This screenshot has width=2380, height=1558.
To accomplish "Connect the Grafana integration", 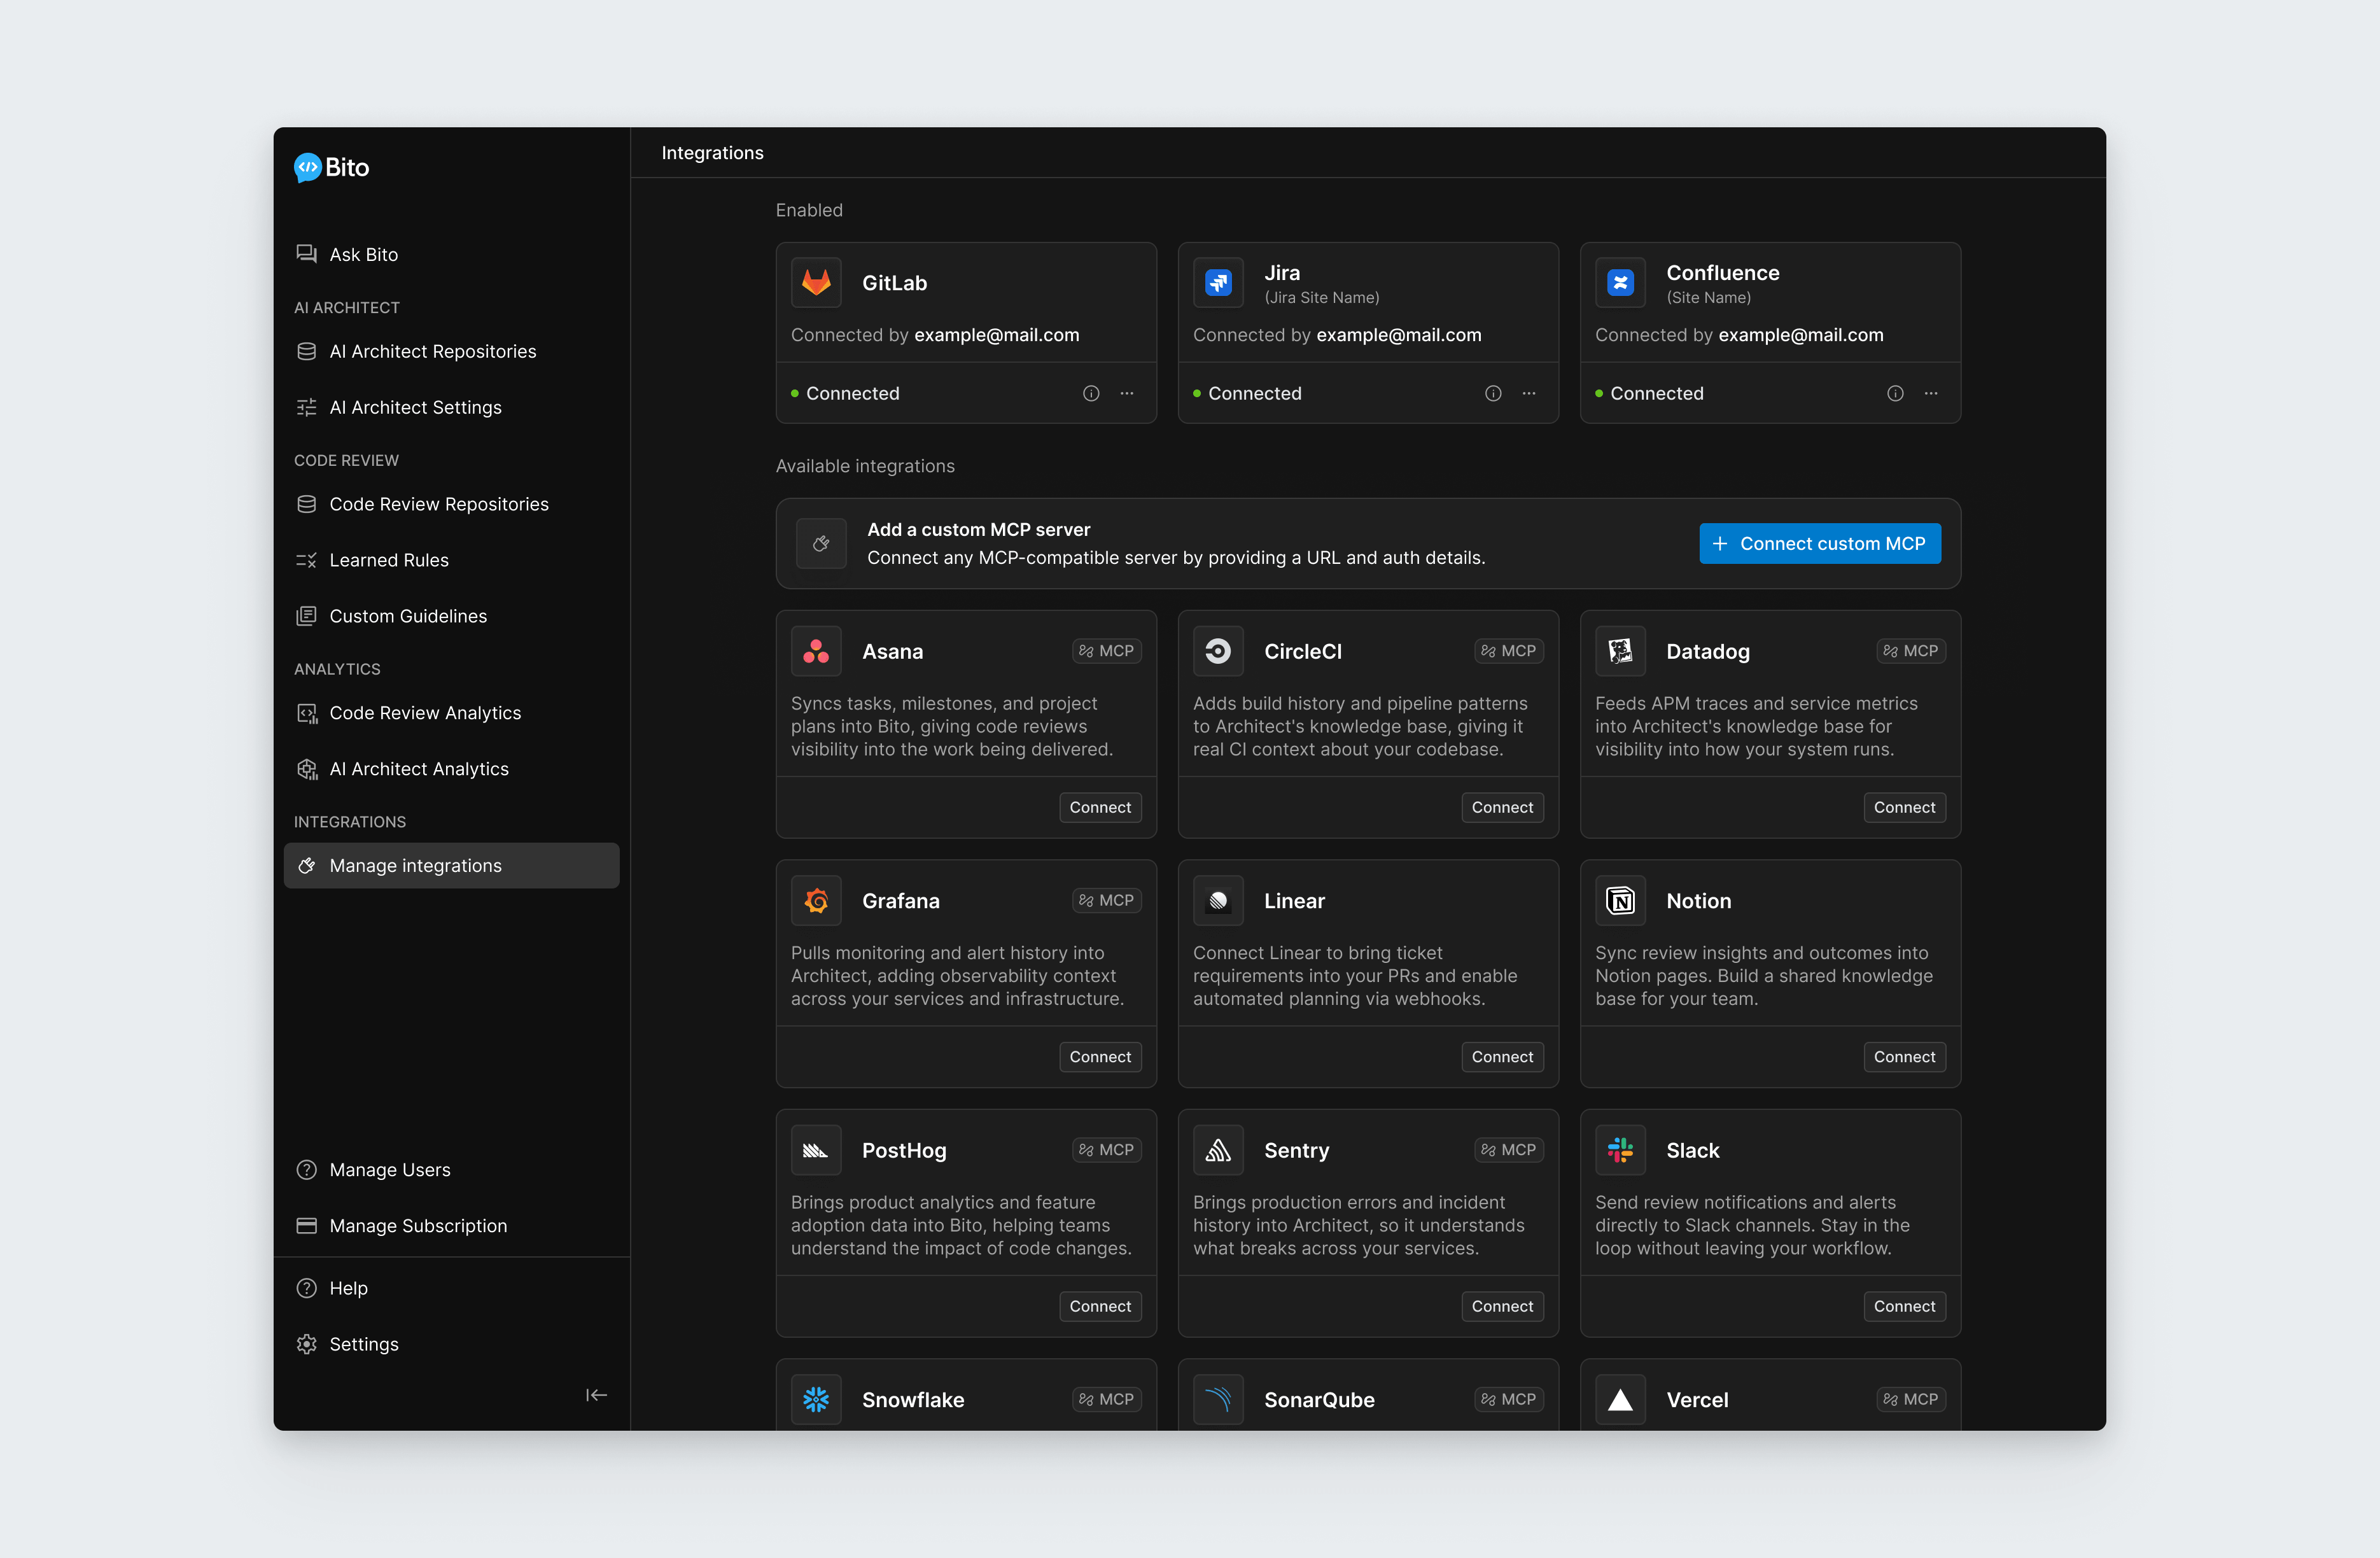I will (1100, 1057).
